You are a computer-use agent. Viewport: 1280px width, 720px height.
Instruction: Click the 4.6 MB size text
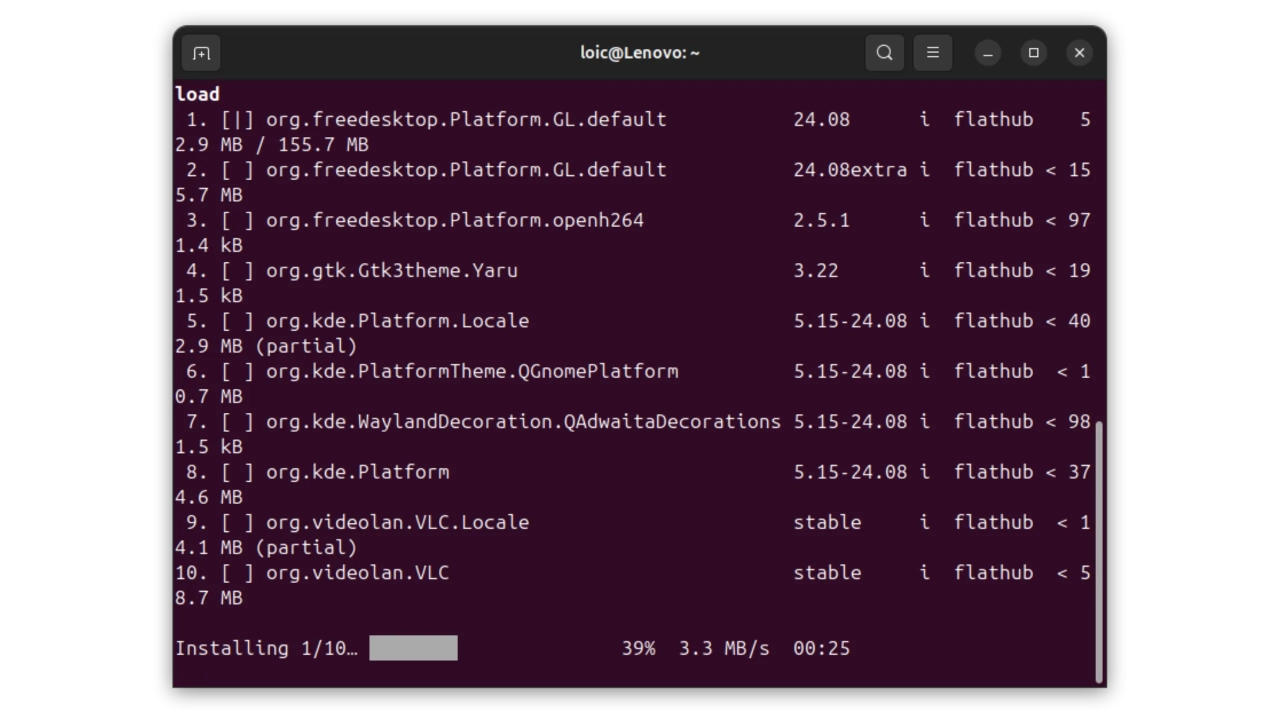[209, 497]
